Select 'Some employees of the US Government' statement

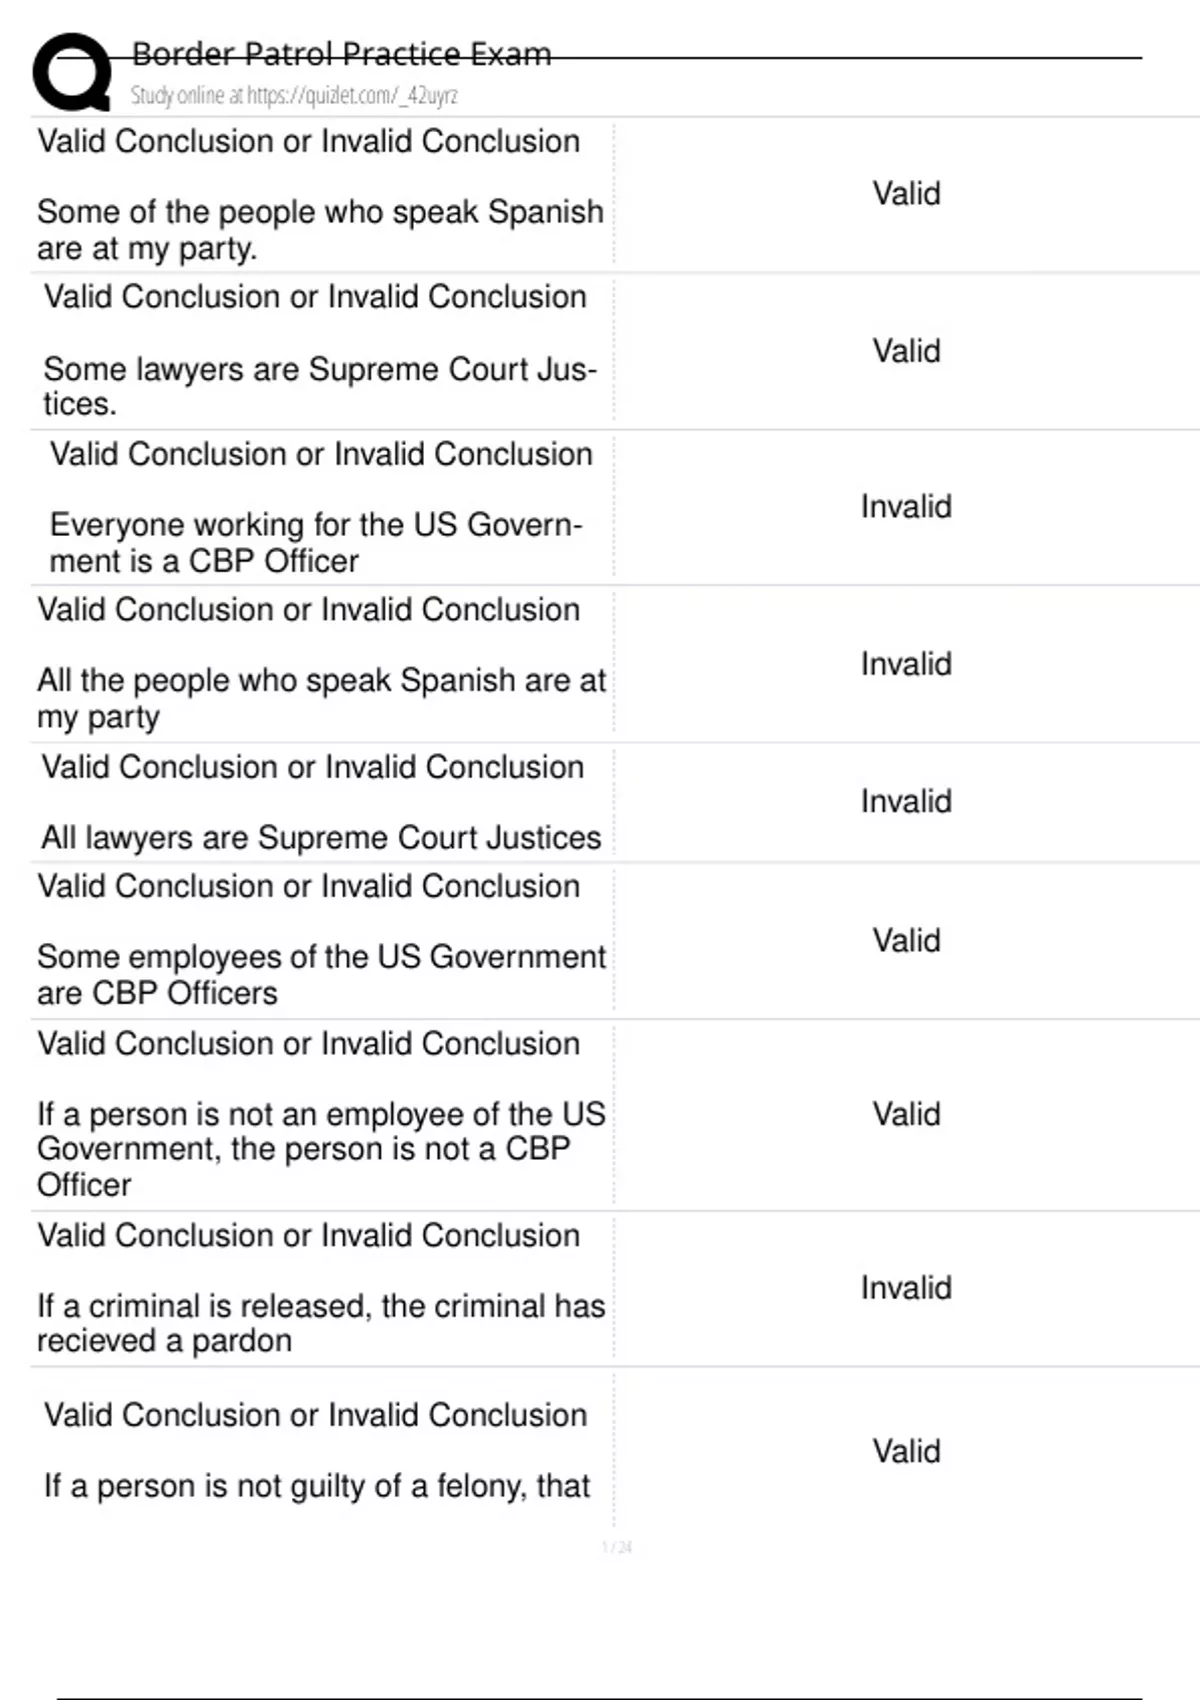[321, 975]
